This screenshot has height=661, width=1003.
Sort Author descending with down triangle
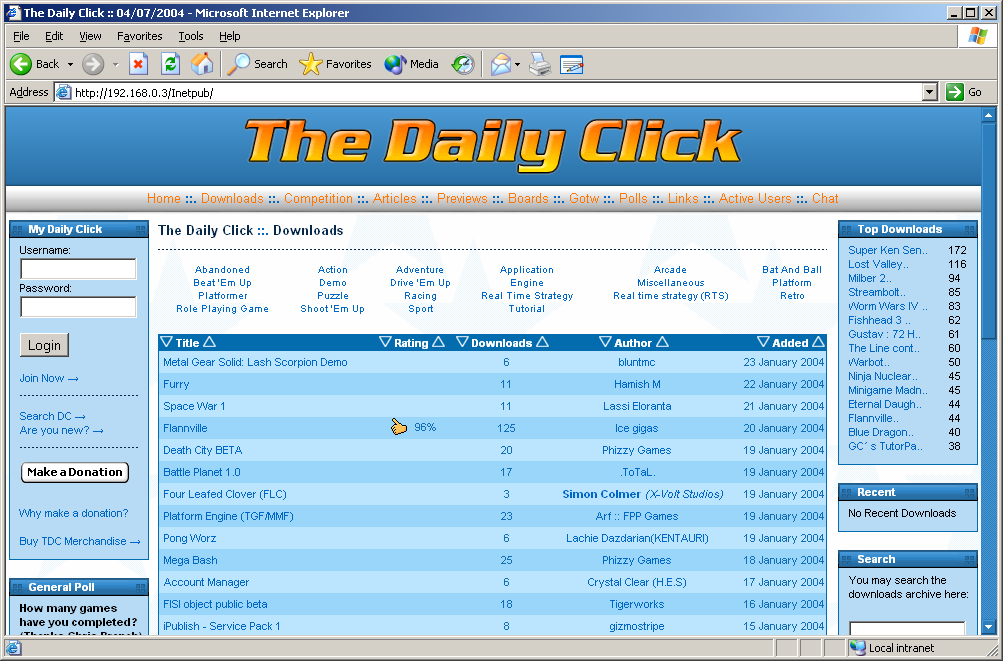[605, 342]
